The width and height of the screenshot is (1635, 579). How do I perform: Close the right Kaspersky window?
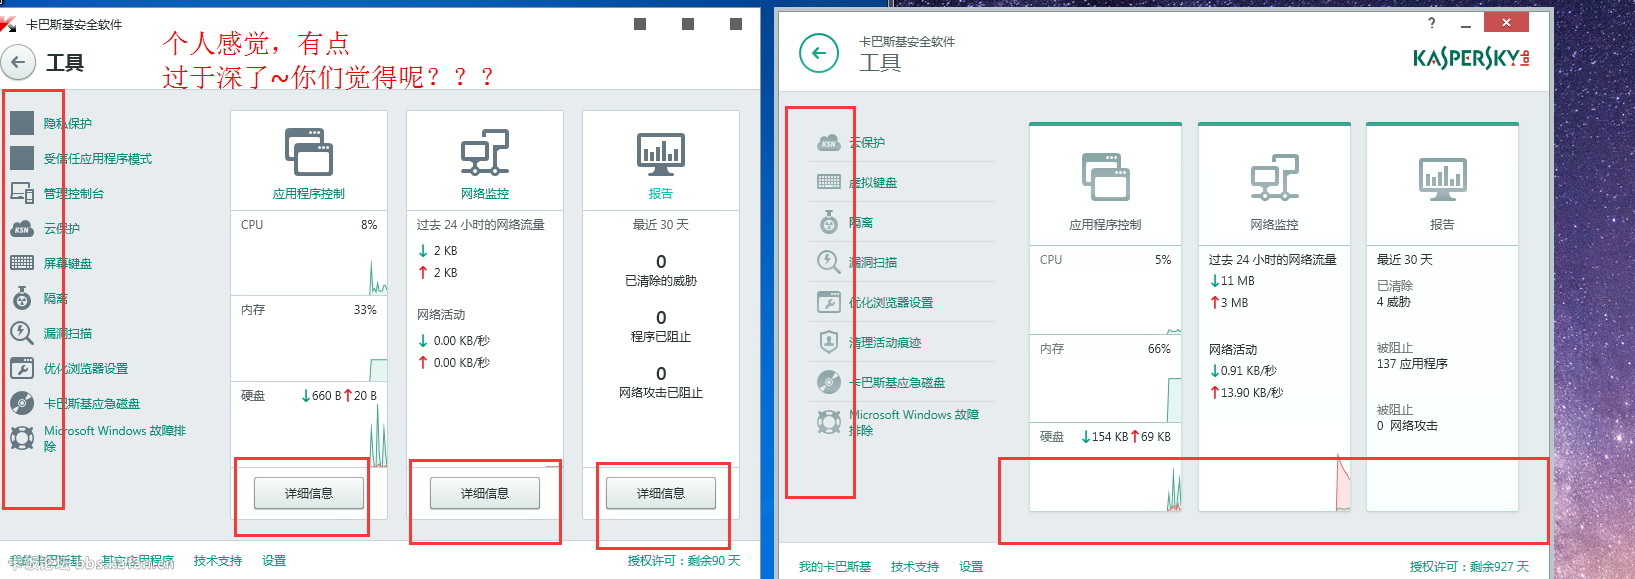coord(1505,22)
